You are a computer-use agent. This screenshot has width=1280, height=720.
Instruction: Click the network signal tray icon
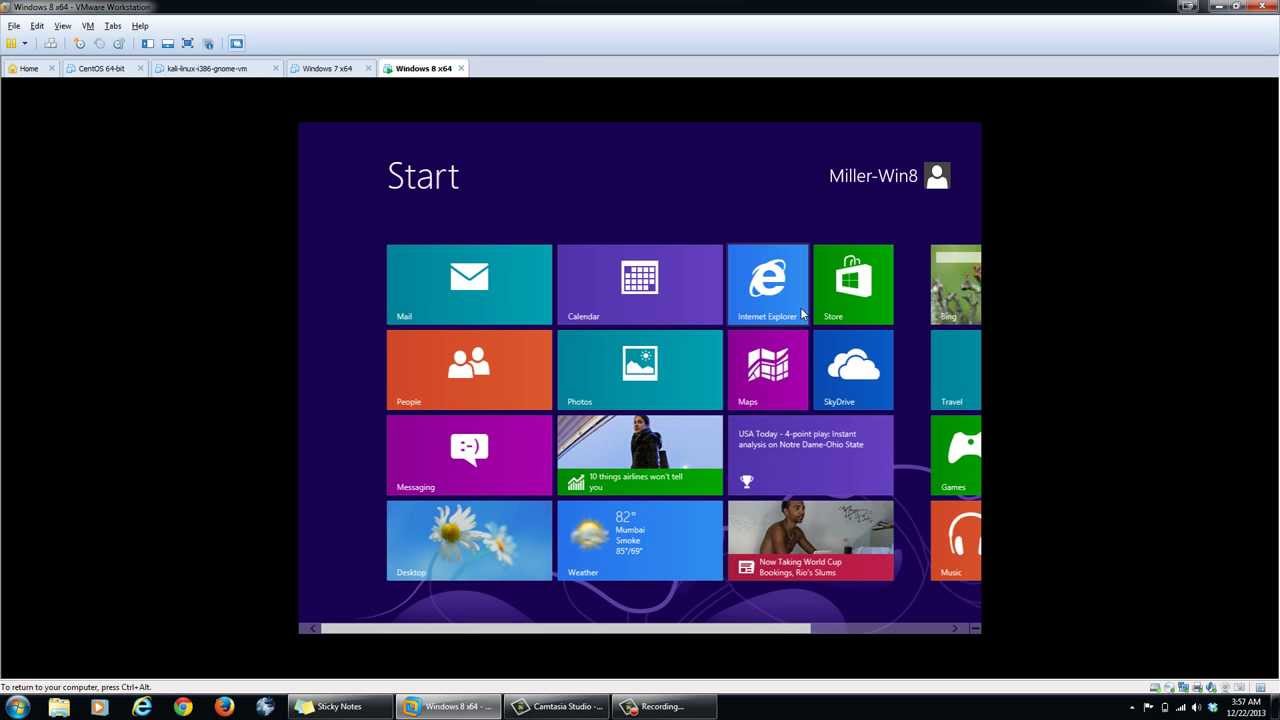pos(1181,707)
